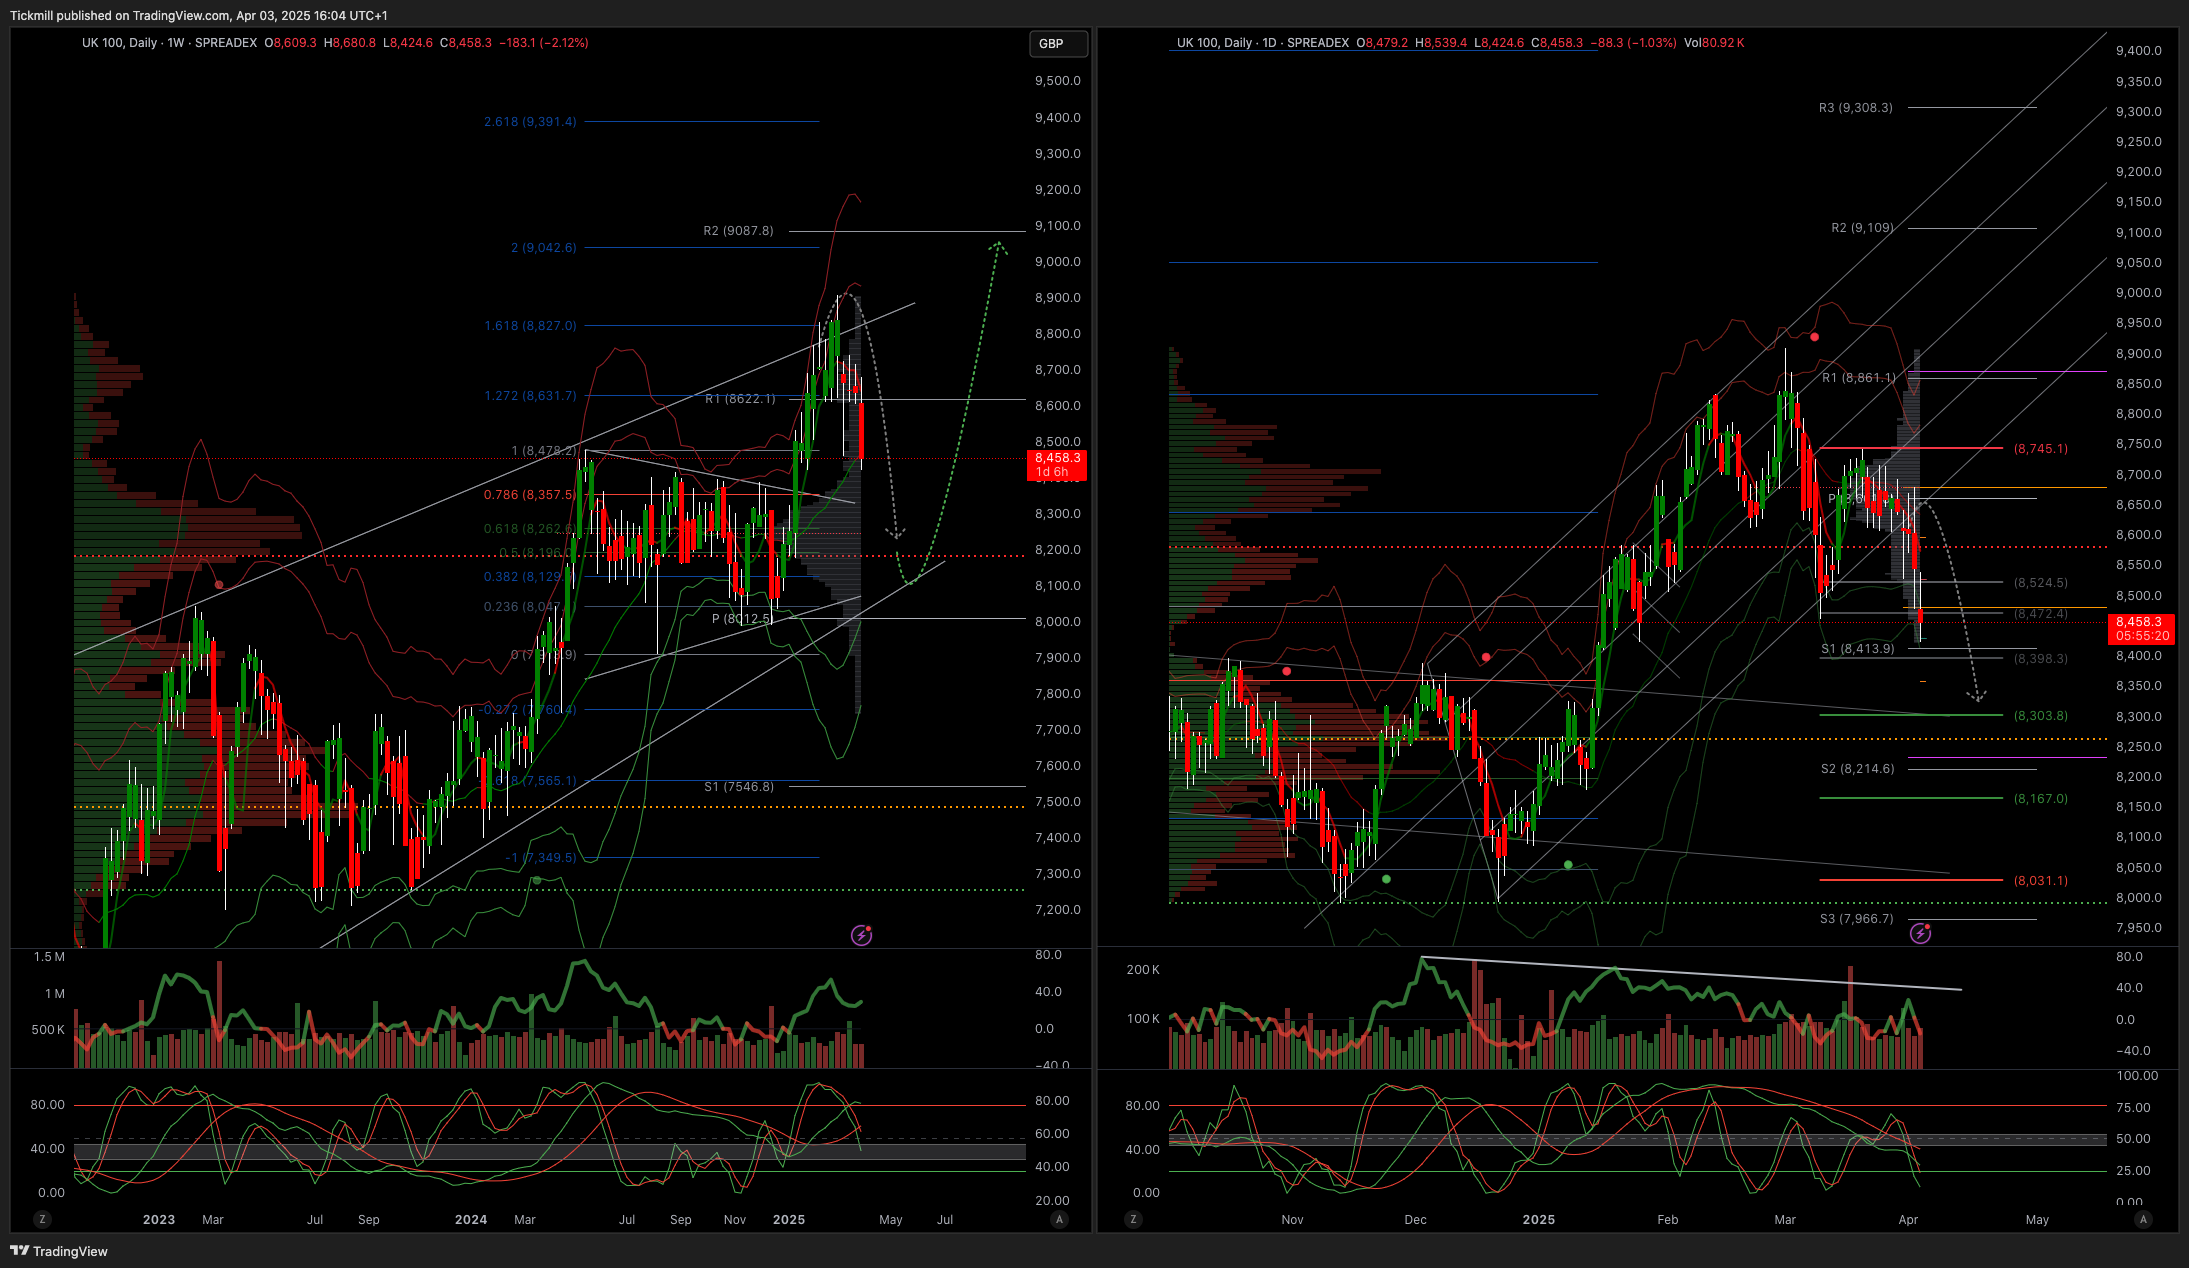Click the 9,500.0 tick on weekly price axis
2189x1268 pixels.
pyautogui.click(x=1058, y=81)
